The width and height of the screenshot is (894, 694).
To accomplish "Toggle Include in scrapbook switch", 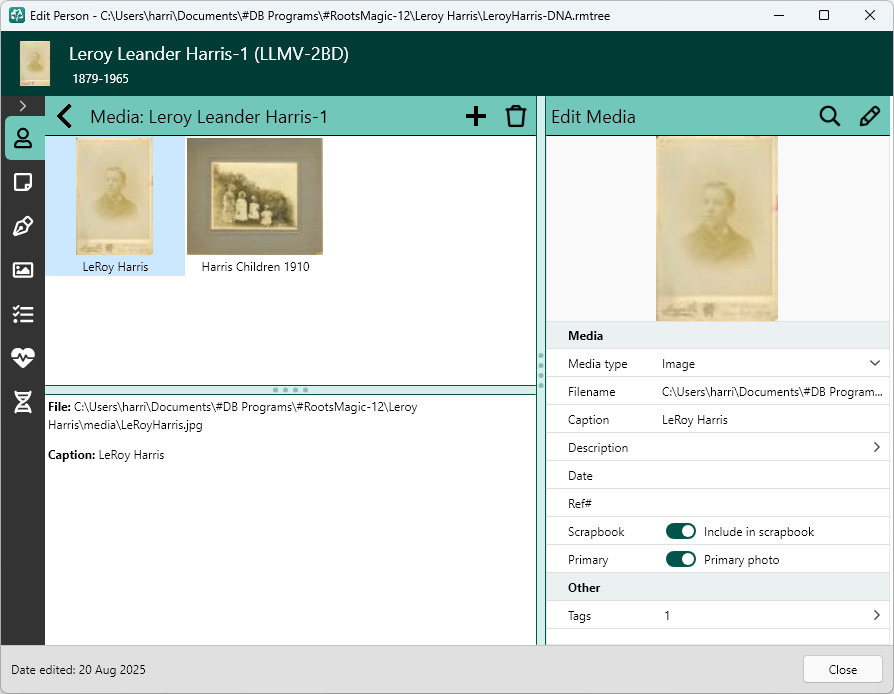I will [681, 531].
